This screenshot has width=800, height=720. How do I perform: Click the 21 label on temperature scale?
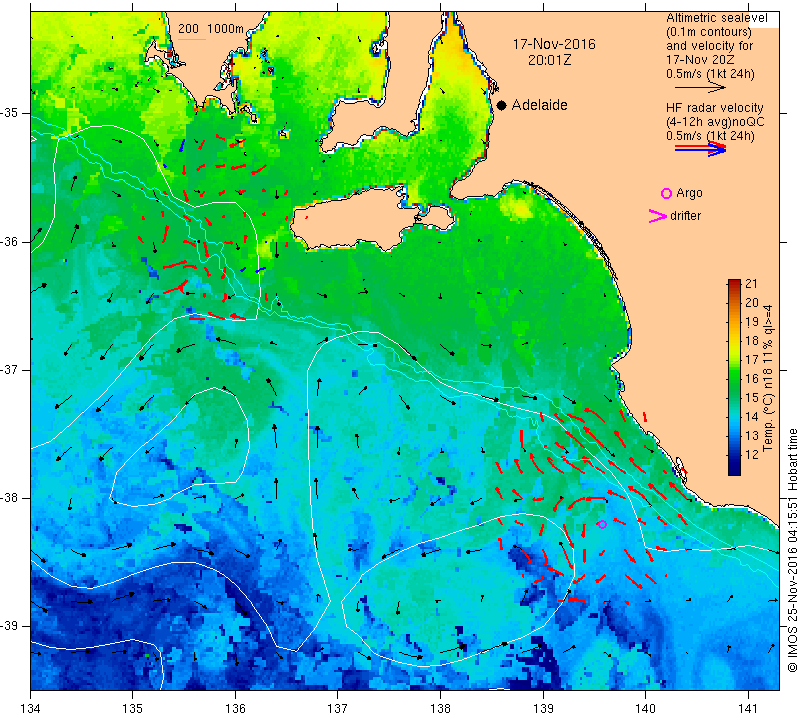(x=752, y=284)
